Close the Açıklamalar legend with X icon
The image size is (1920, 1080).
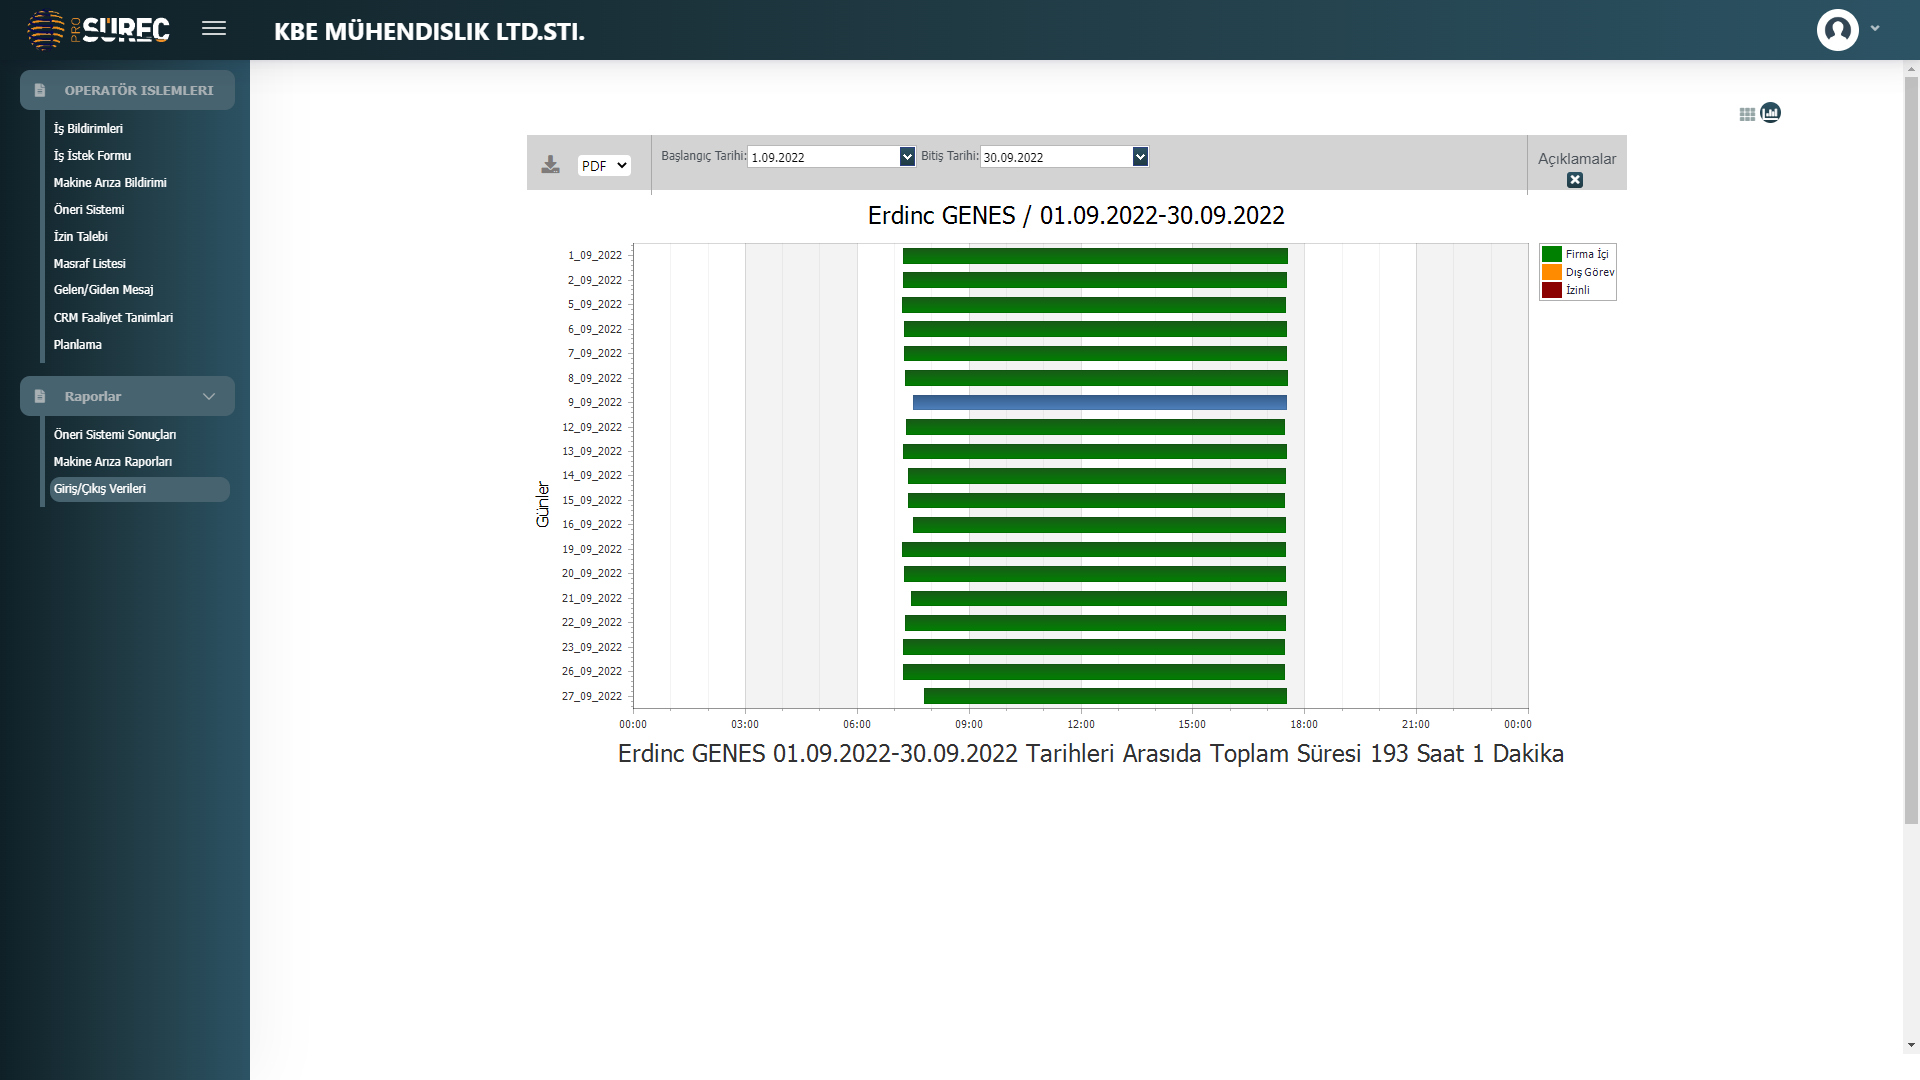[x=1575, y=180]
